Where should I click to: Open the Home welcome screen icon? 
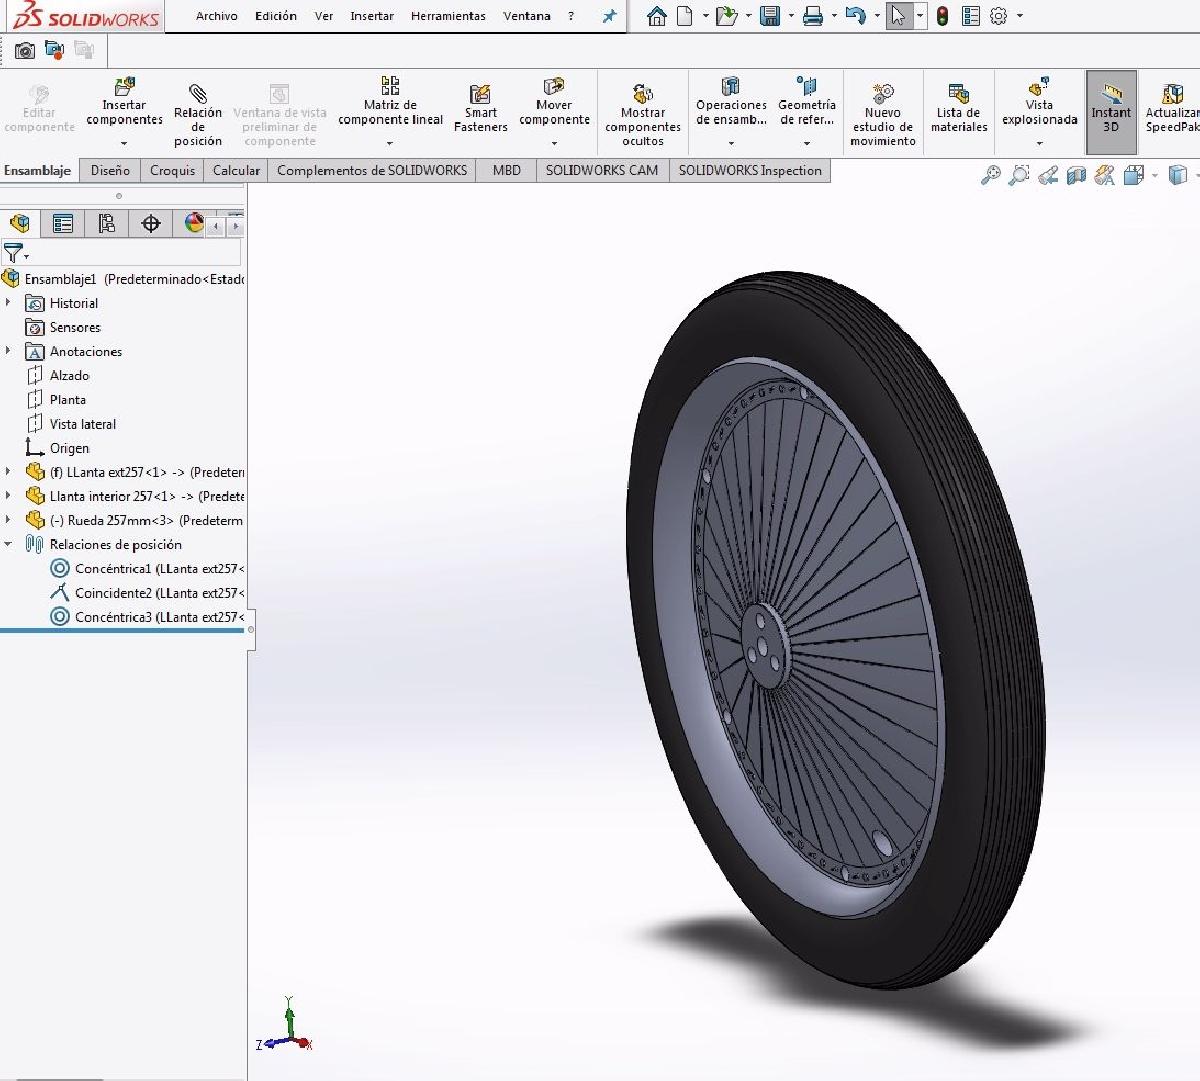(x=656, y=16)
